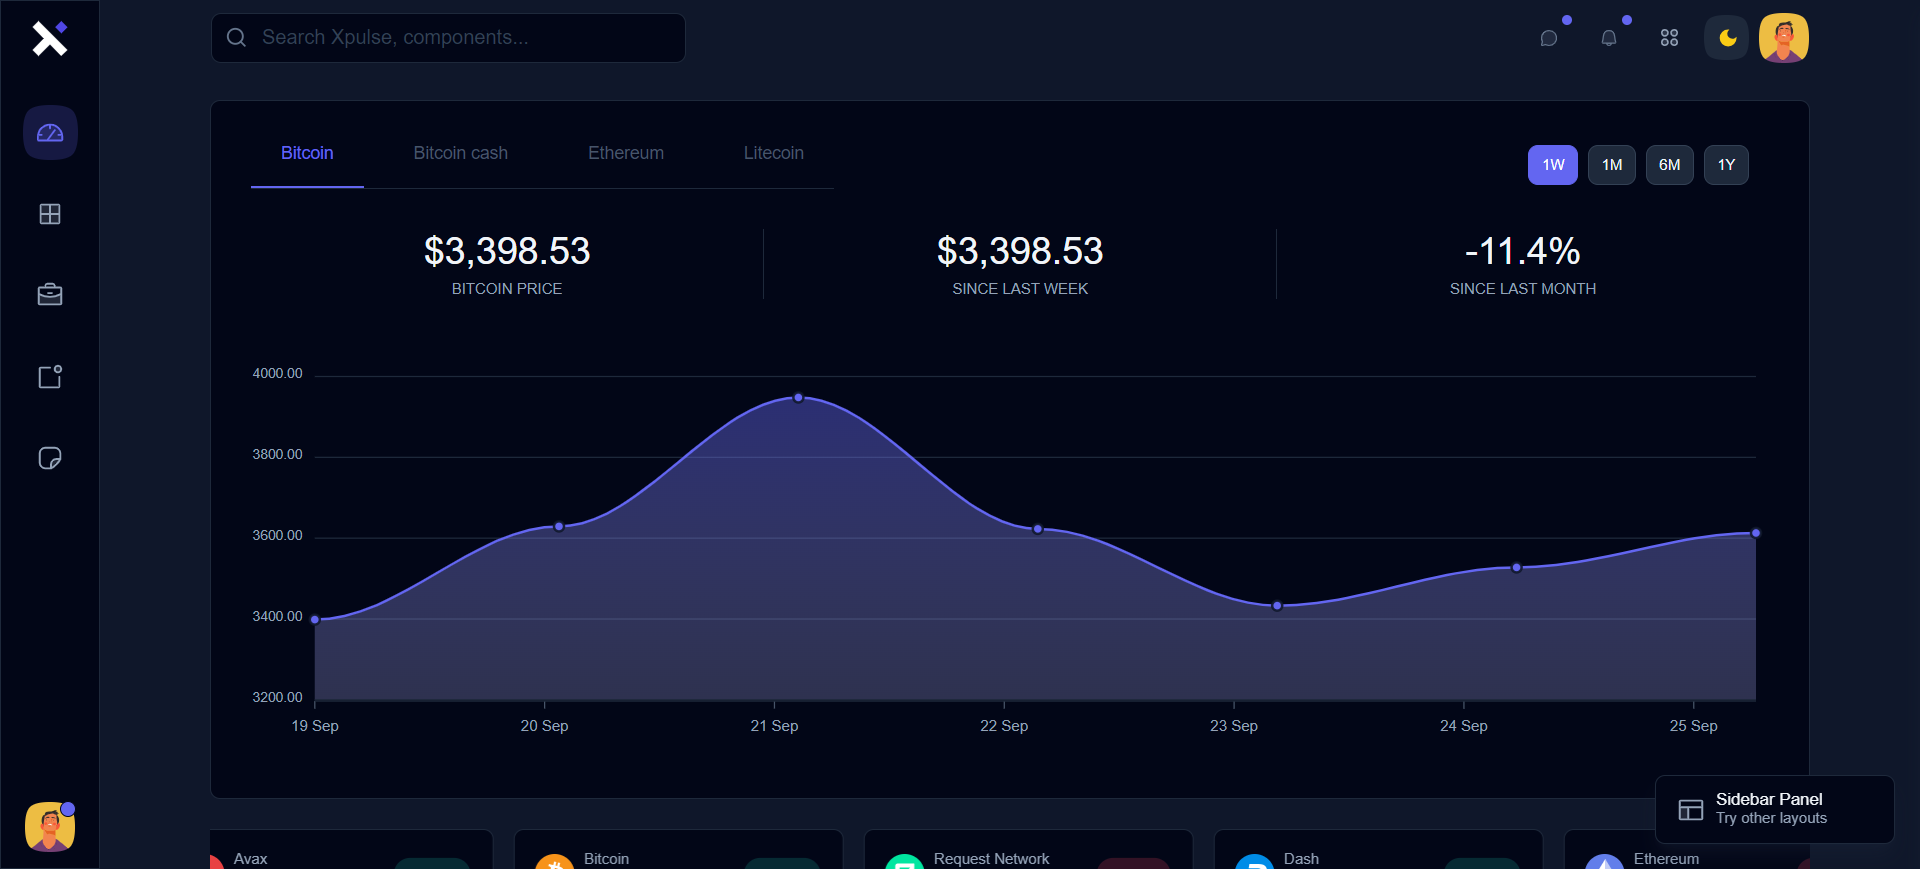
Task: Open the chat messages icon
Action: [1549, 38]
